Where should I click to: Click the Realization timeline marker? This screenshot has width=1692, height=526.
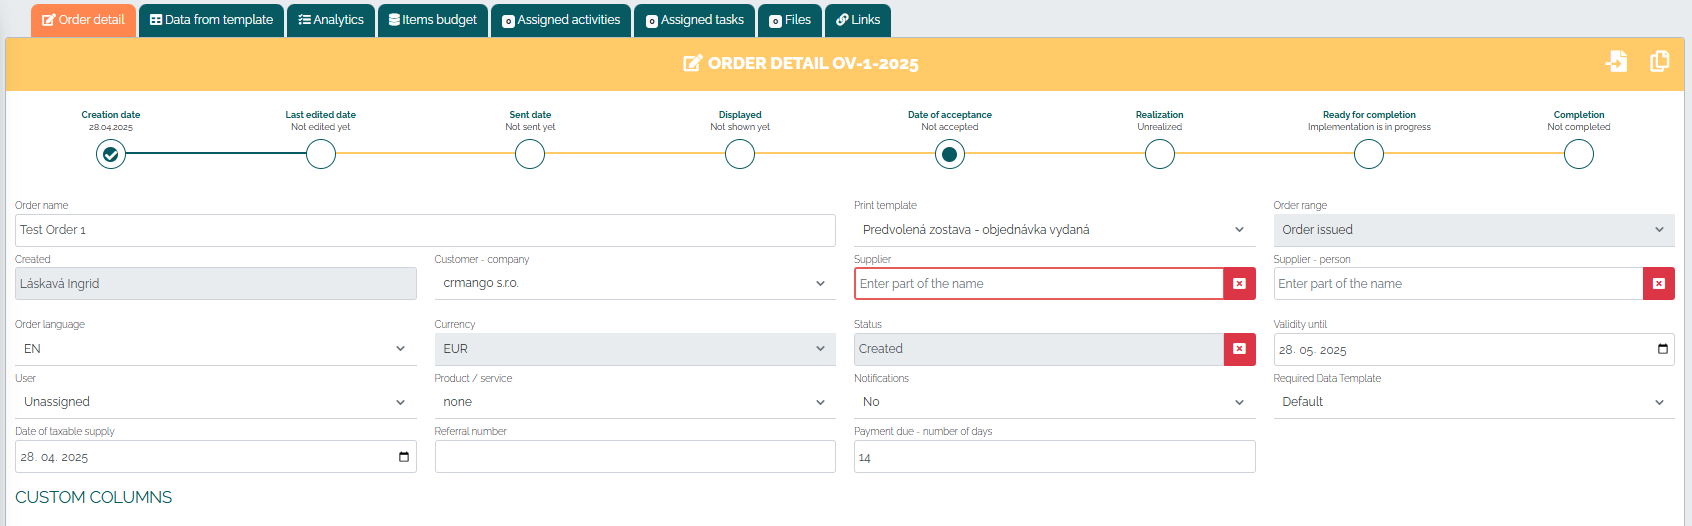[1160, 154]
